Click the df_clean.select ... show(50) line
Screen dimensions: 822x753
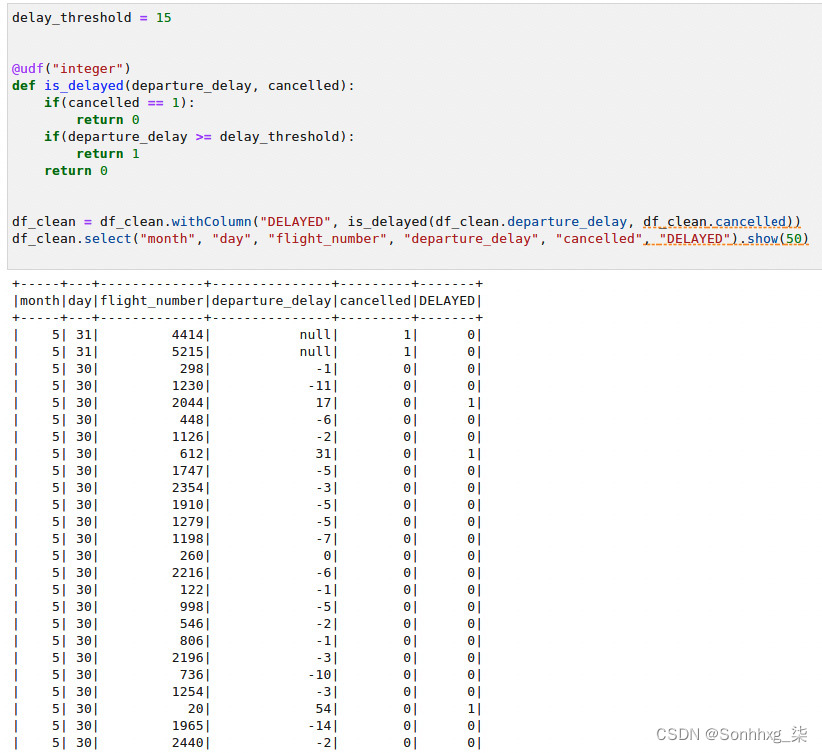[x=410, y=239]
